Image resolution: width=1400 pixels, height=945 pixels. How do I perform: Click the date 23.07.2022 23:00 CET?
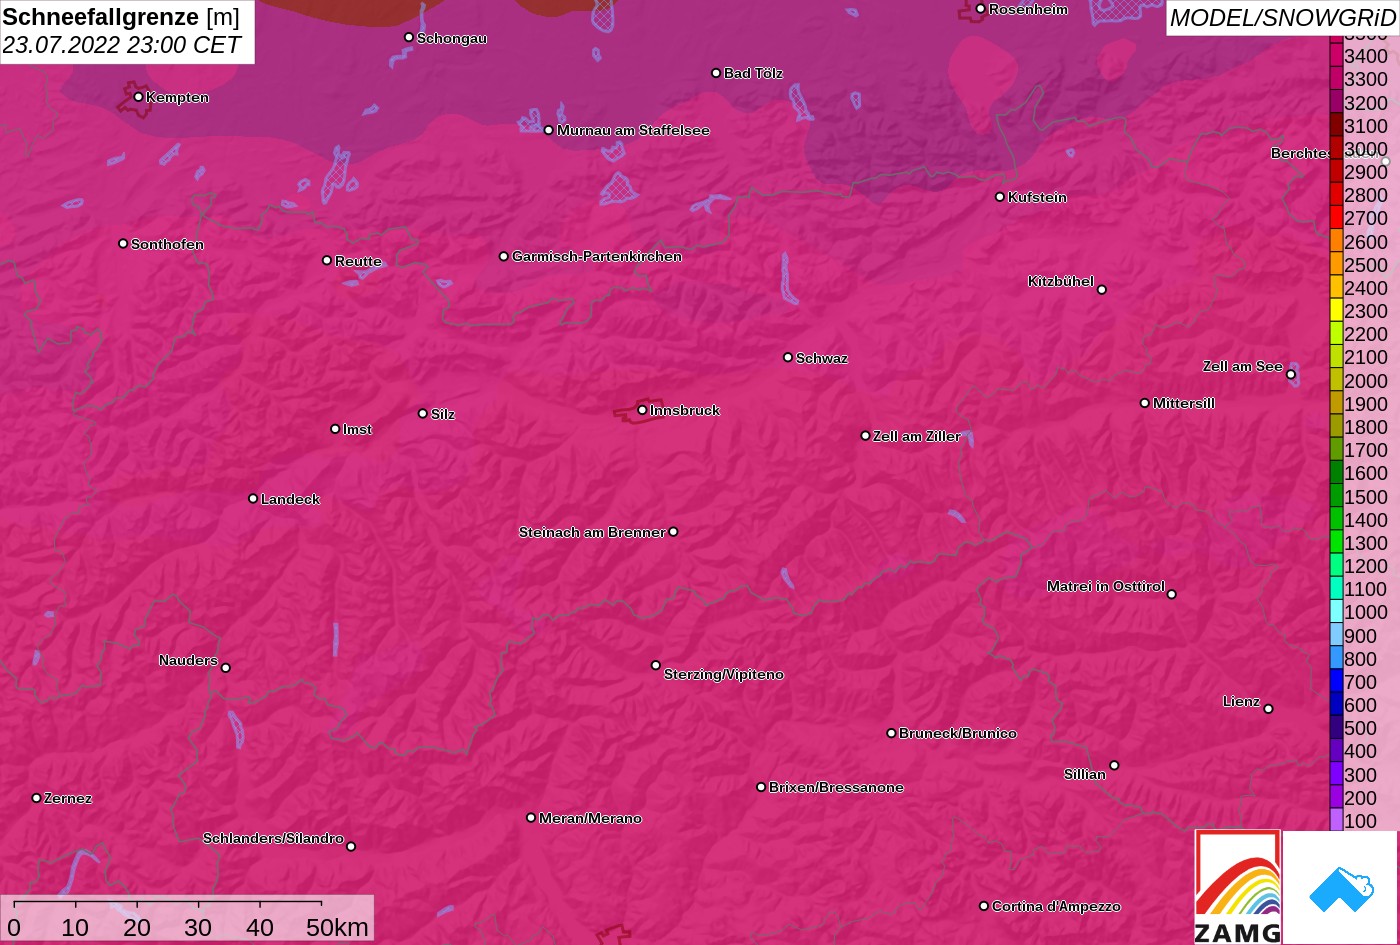(122, 45)
